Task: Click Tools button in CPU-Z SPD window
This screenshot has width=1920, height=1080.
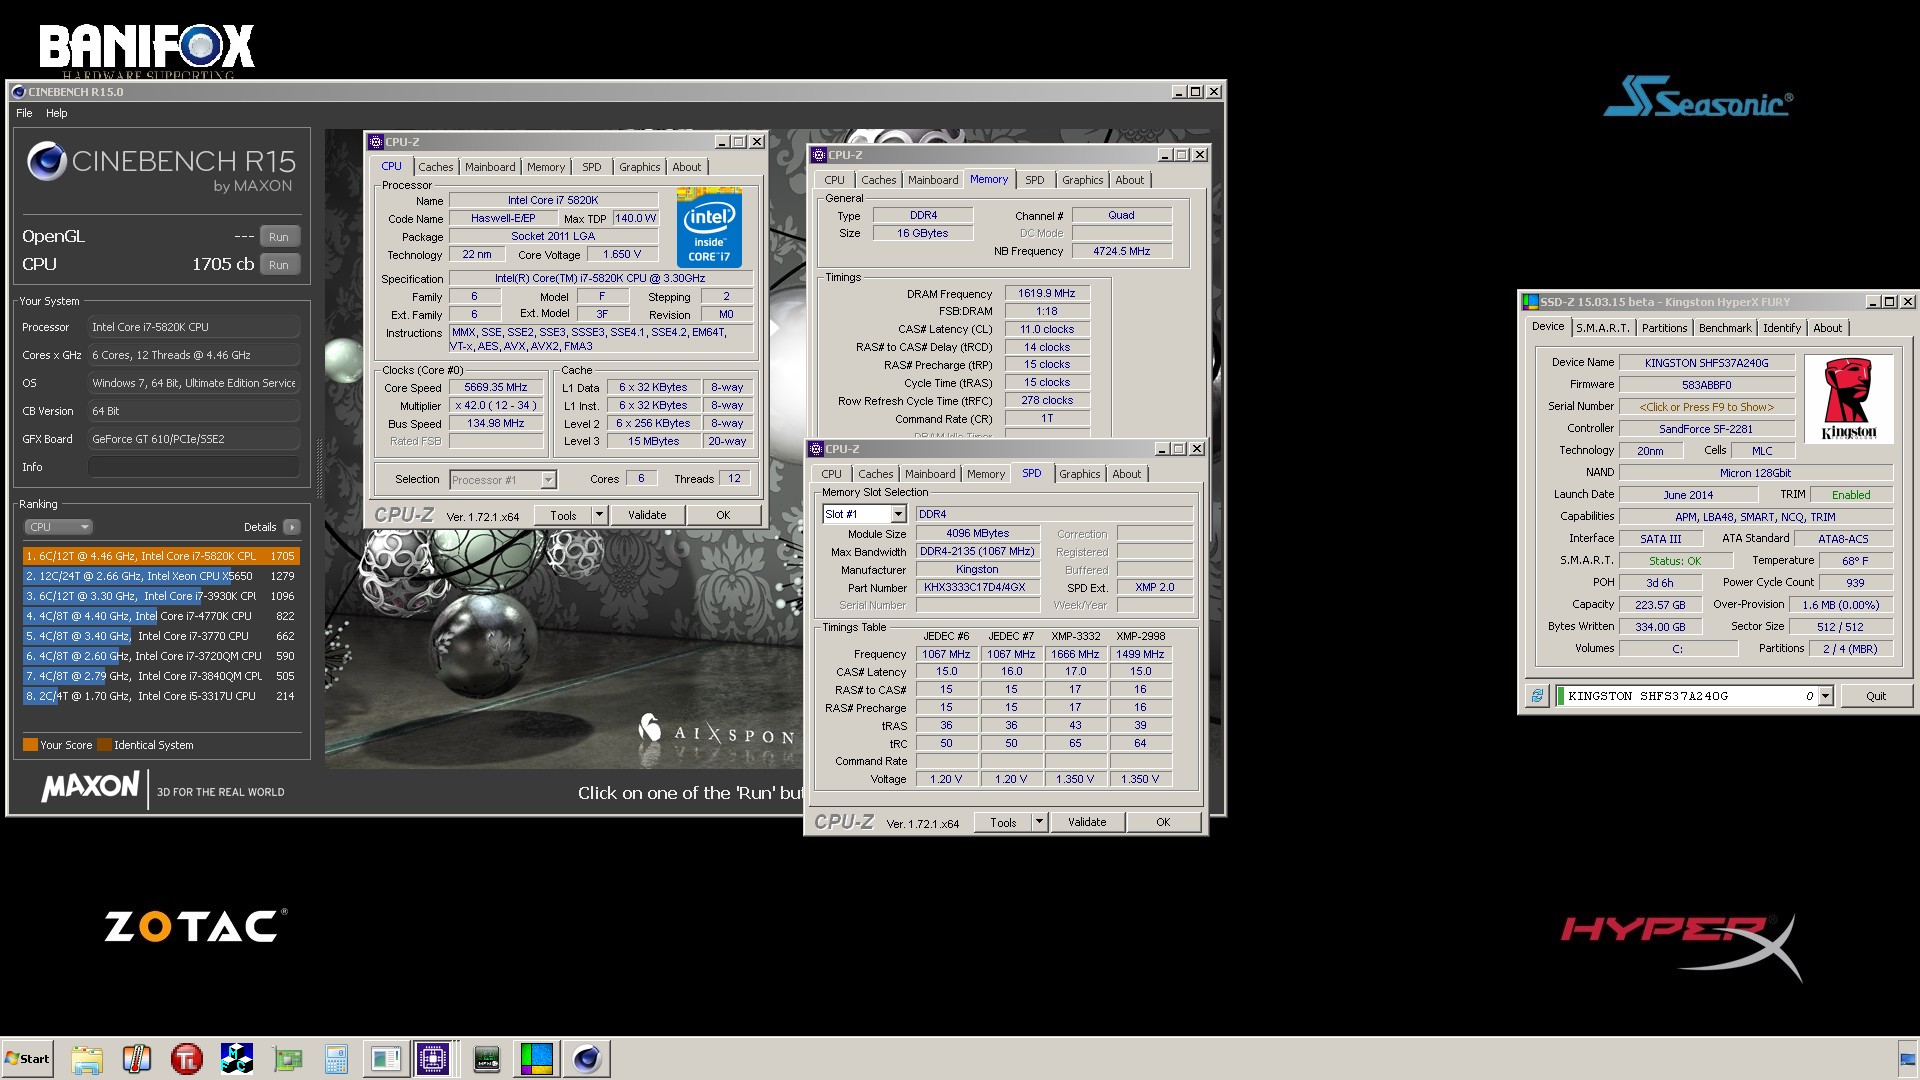Action: [1003, 822]
